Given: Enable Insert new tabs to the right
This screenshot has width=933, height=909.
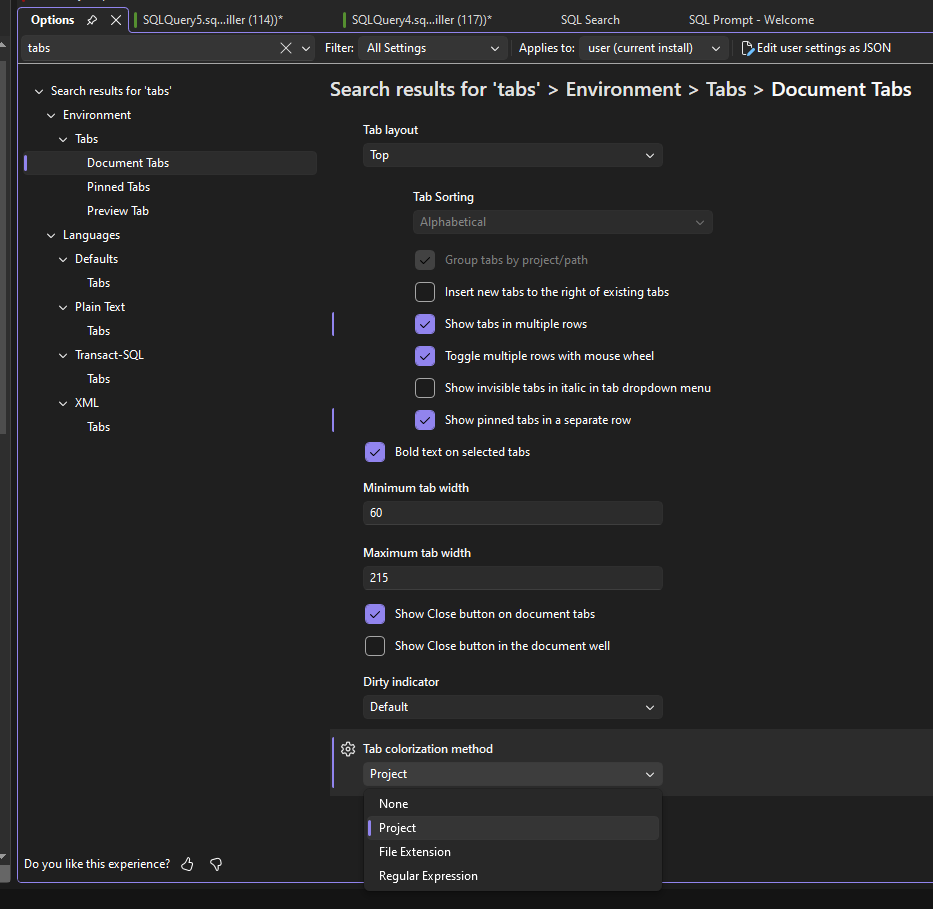Looking at the screenshot, I should click(x=425, y=292).
